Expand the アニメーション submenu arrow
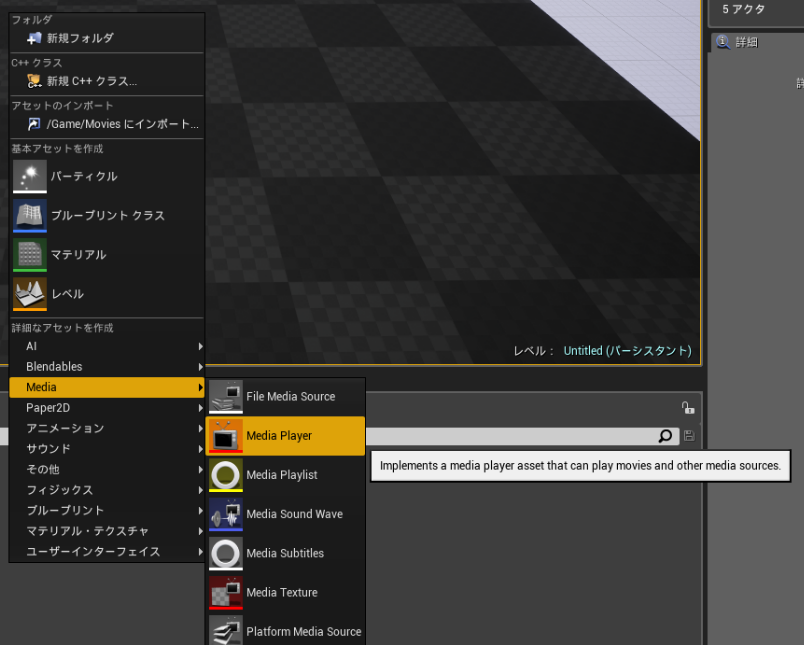804x645 pixels. click(200, 429)
